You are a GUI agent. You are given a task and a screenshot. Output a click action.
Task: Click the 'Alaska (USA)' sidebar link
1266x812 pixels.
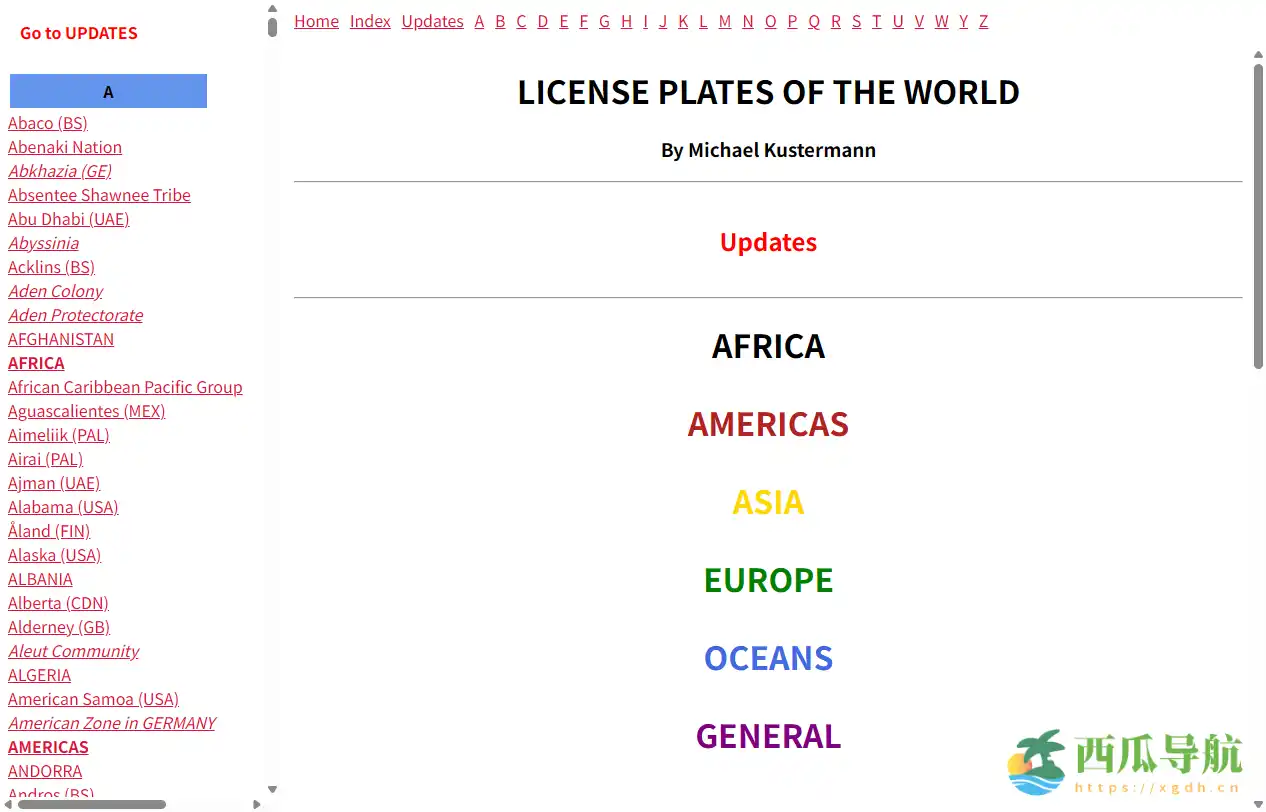[54, 555]
